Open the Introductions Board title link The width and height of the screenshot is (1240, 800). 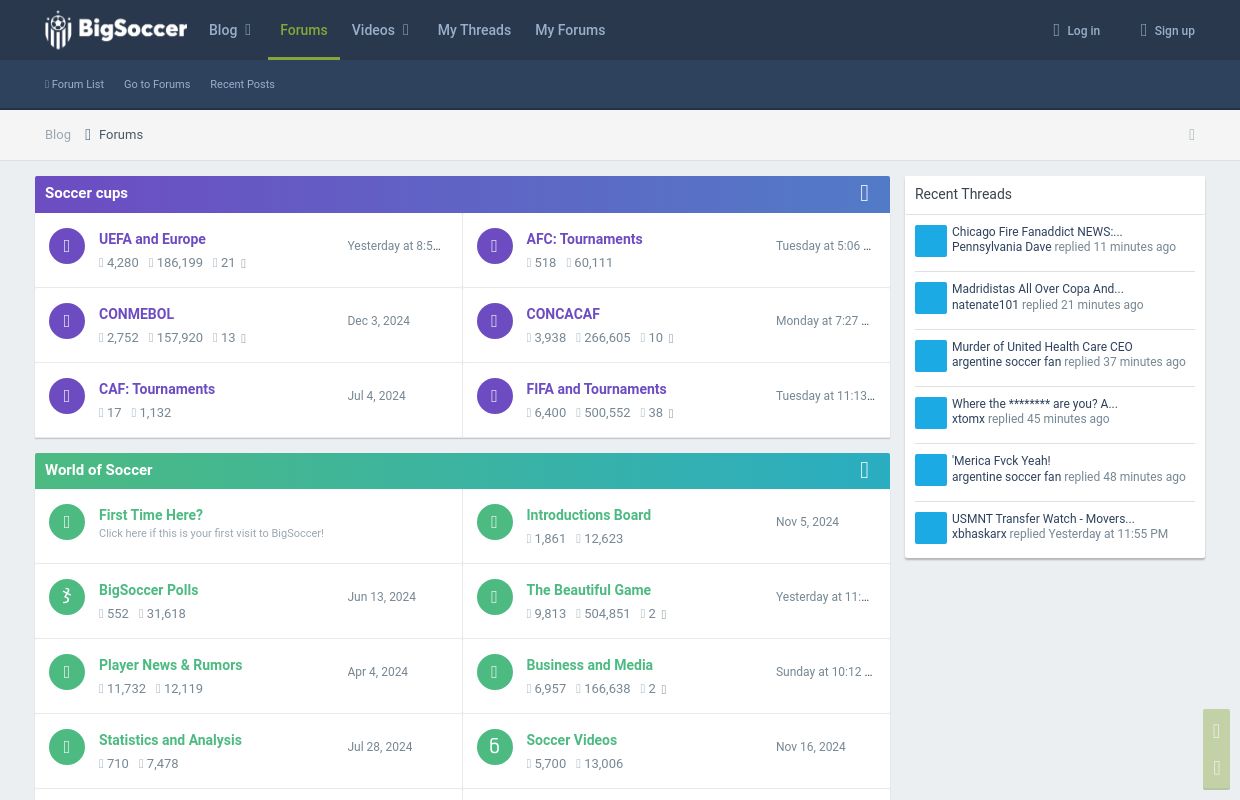[589, 515]
